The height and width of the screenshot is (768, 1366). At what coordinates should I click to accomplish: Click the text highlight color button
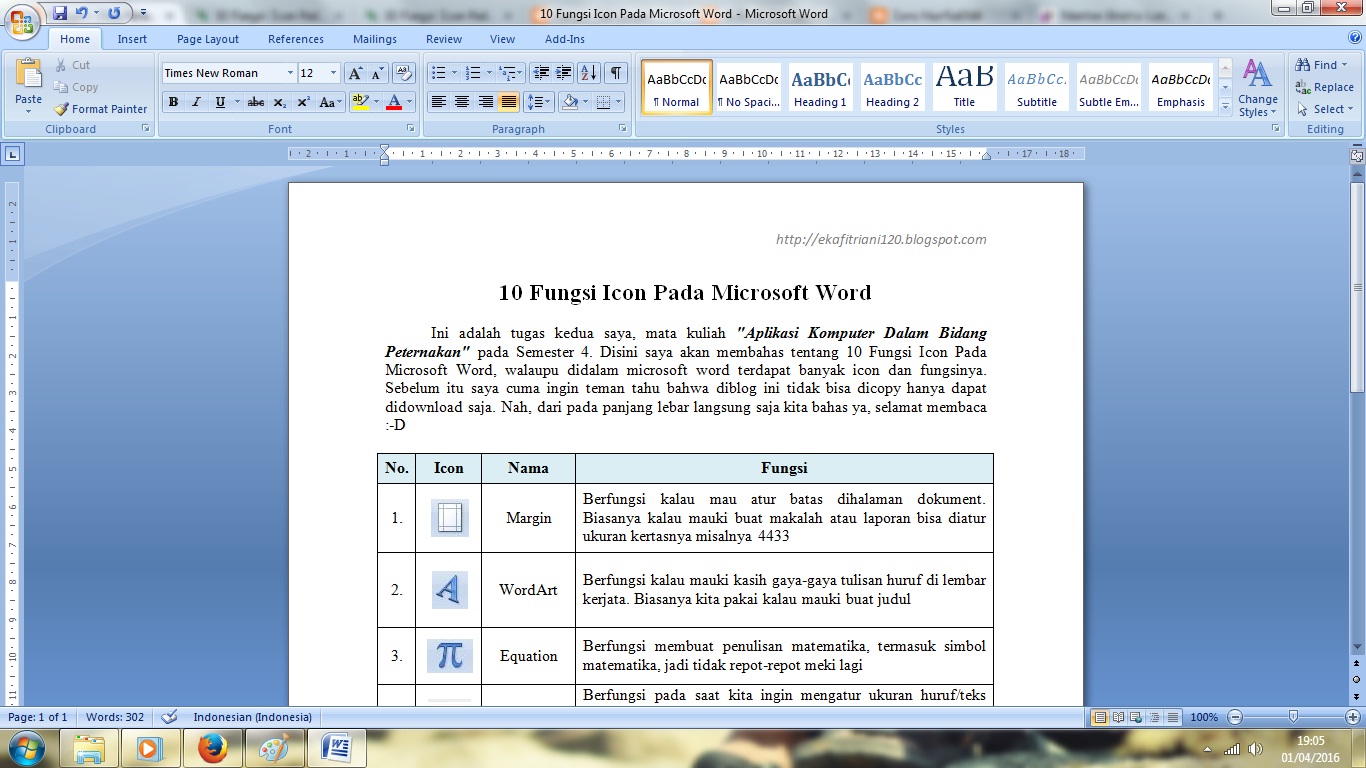359,102
